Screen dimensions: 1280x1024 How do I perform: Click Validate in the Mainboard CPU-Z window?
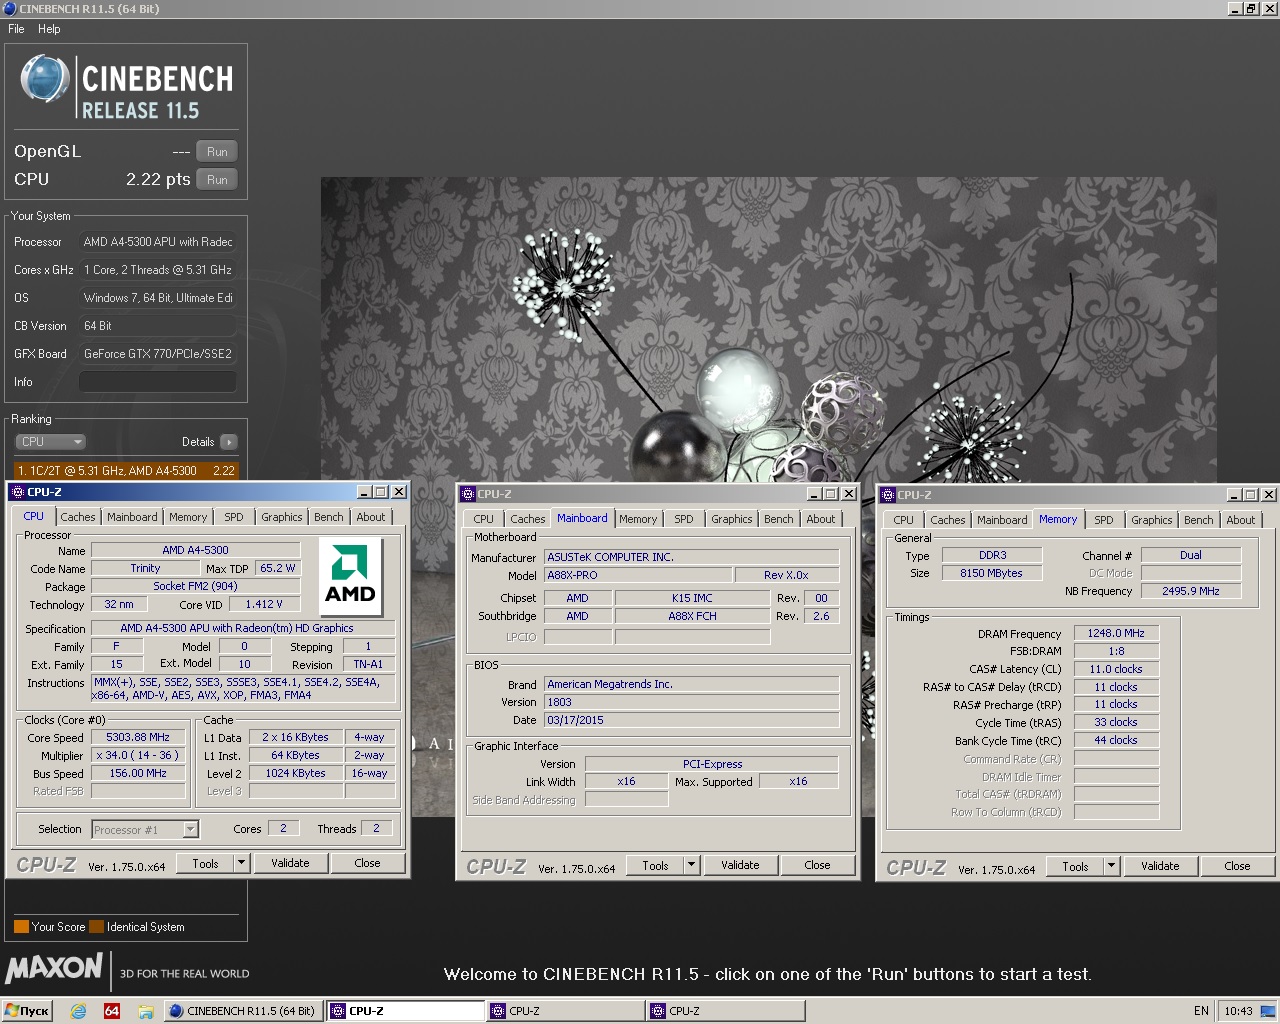pyautogui.click(x=740, y=865)
